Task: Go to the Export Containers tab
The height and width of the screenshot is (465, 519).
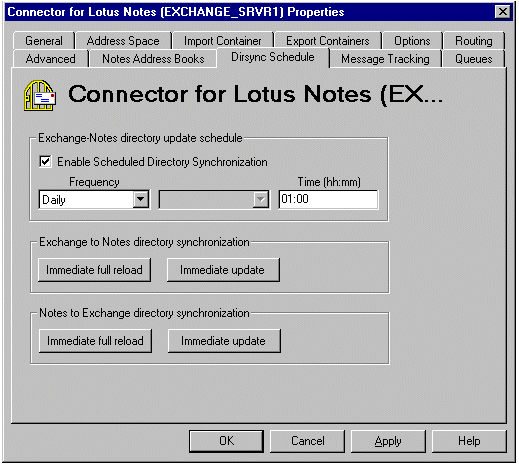Action: [x=328, y=41]
